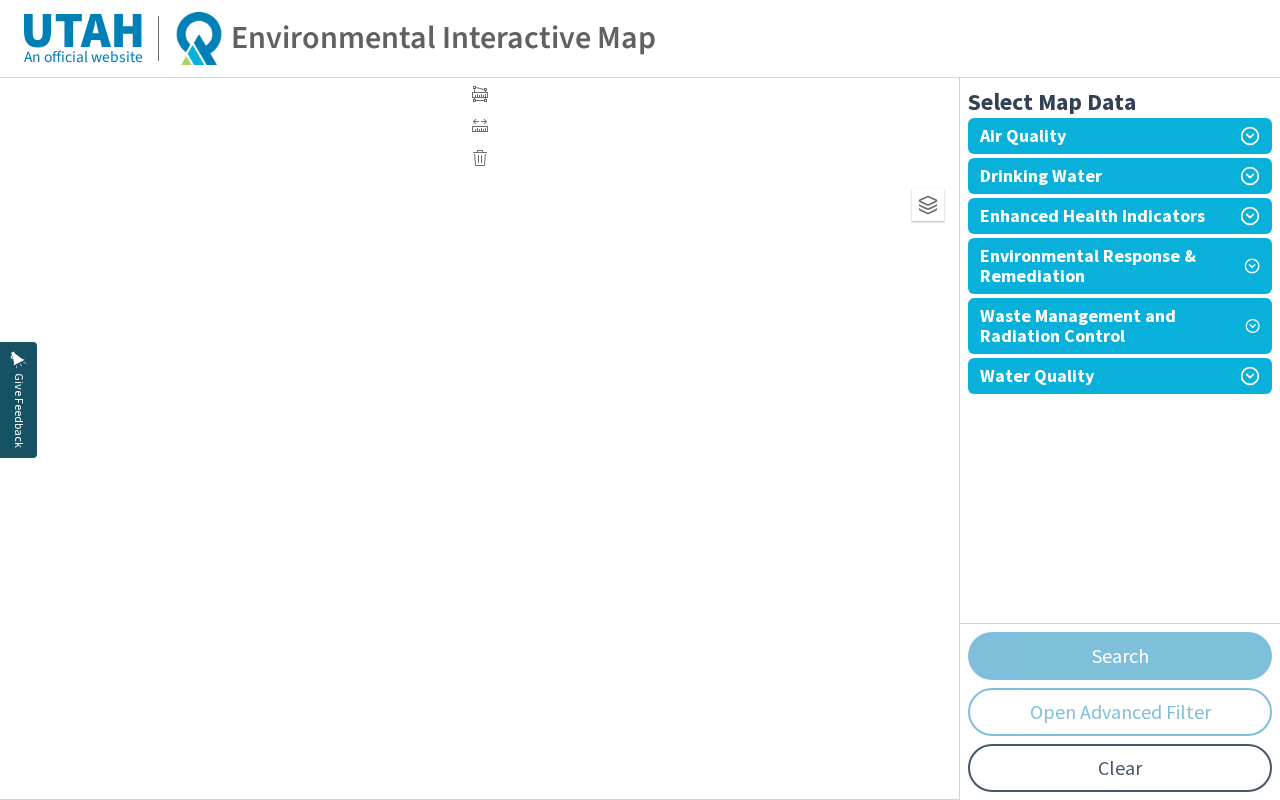Click the An official website text
Viewport: 1280px width, 800px height.
pyautogui.click(x=83, y=57)
